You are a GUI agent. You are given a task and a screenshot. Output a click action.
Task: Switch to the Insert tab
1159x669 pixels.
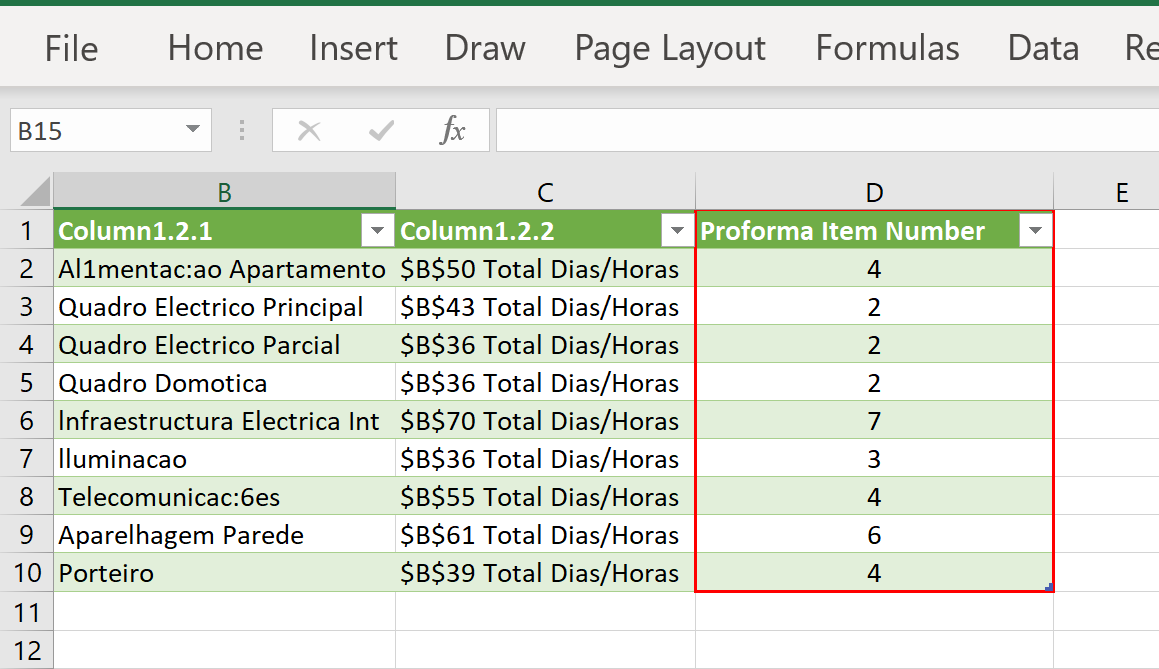353,48
